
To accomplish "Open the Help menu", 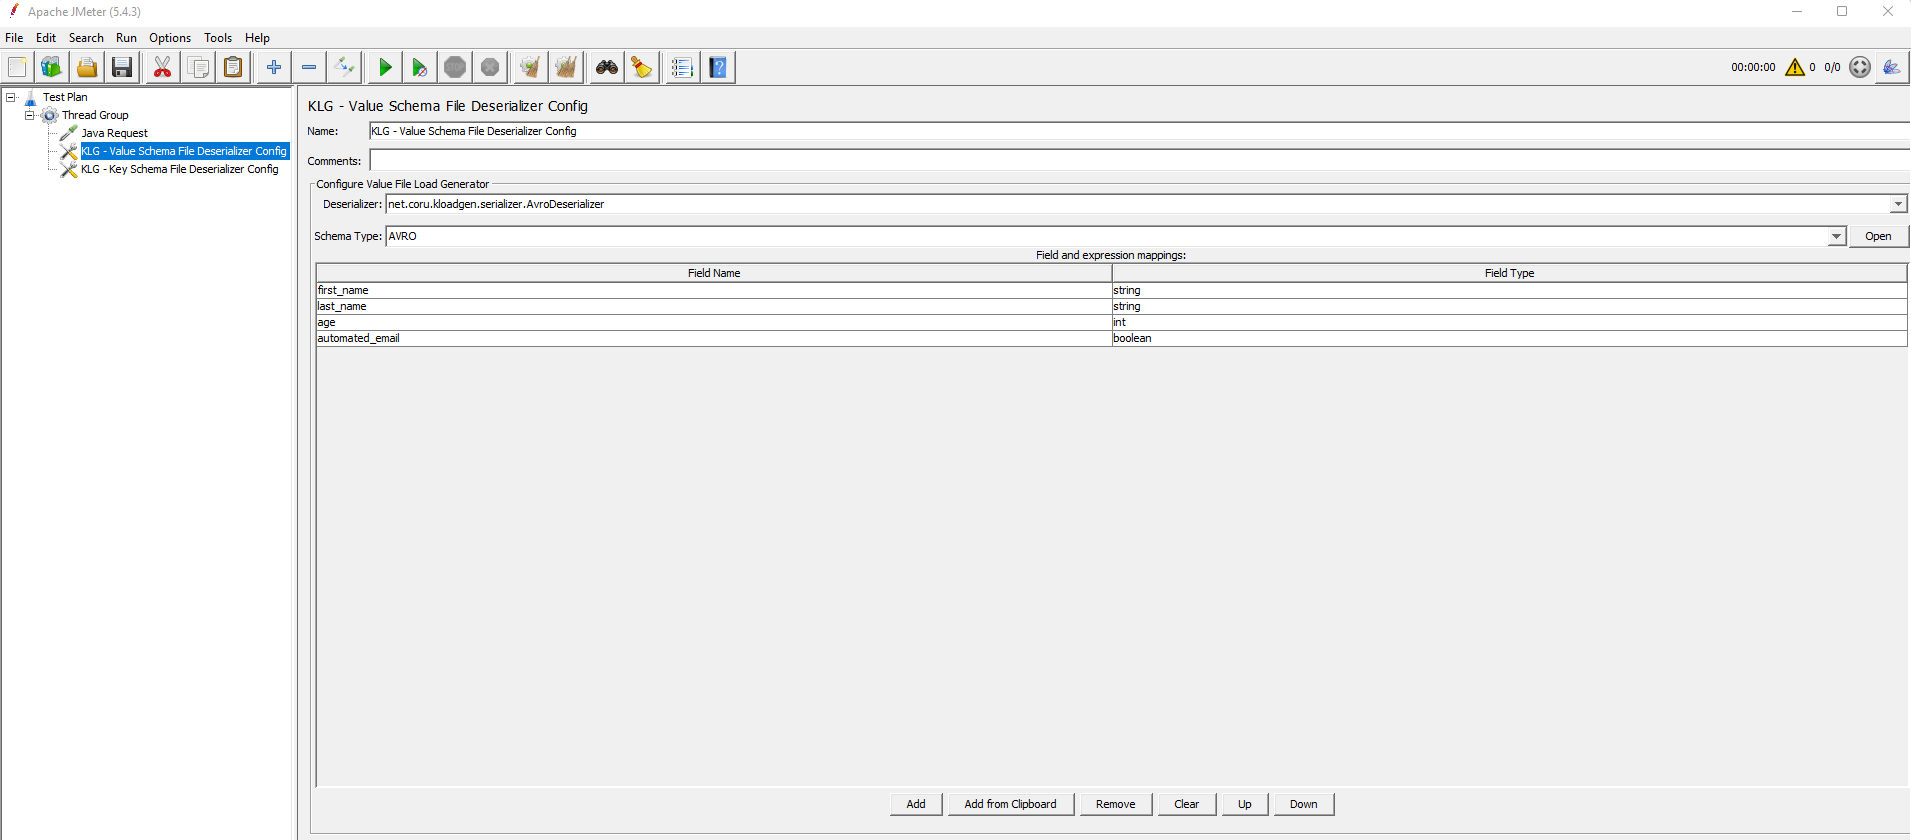I will click(257, 38).
